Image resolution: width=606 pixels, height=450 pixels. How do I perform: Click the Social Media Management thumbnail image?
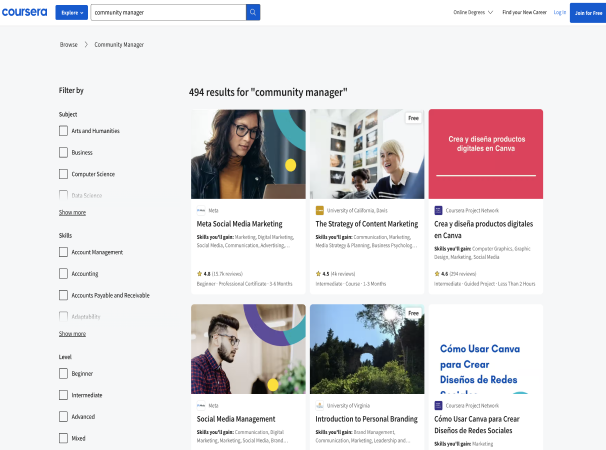click(248, 349)
